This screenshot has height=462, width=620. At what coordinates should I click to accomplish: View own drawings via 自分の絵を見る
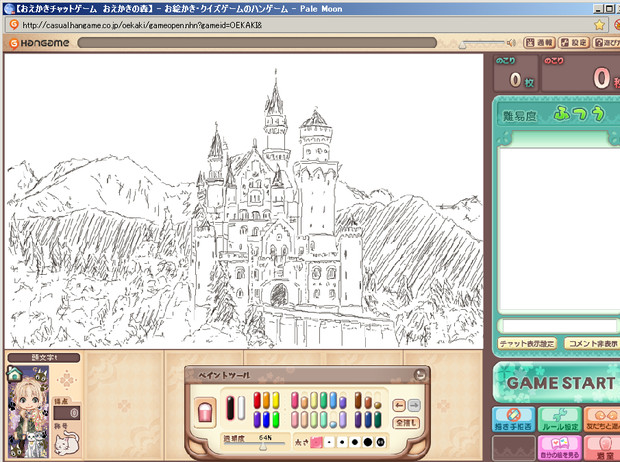click(560, 448)
